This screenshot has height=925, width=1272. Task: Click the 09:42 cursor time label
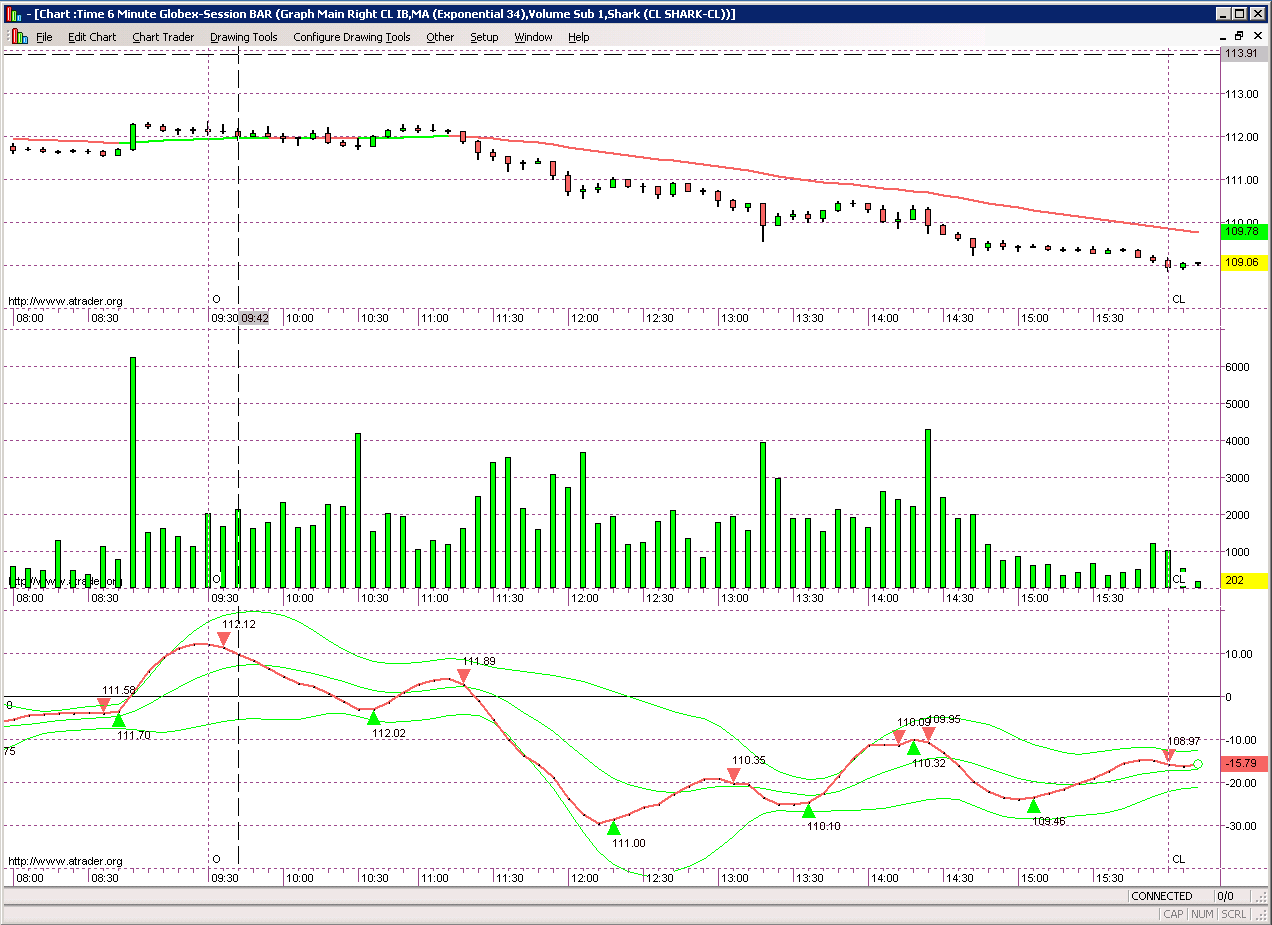click(255, 318)
